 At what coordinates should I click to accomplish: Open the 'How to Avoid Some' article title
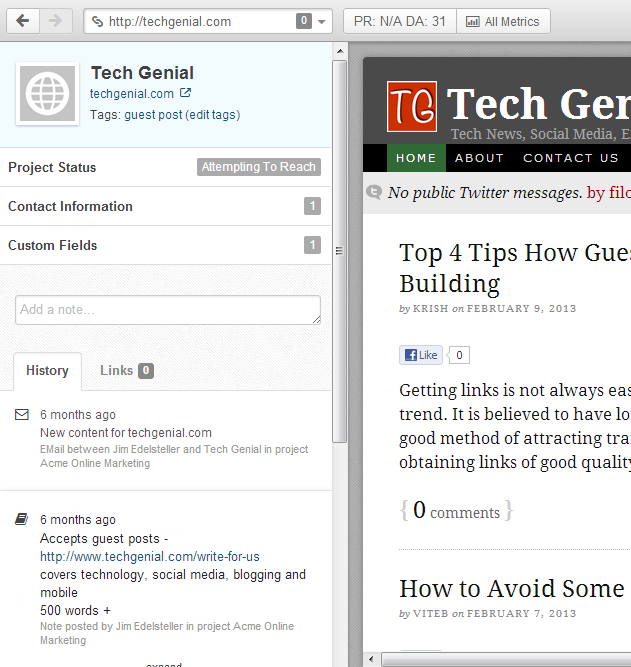(512, 589)
